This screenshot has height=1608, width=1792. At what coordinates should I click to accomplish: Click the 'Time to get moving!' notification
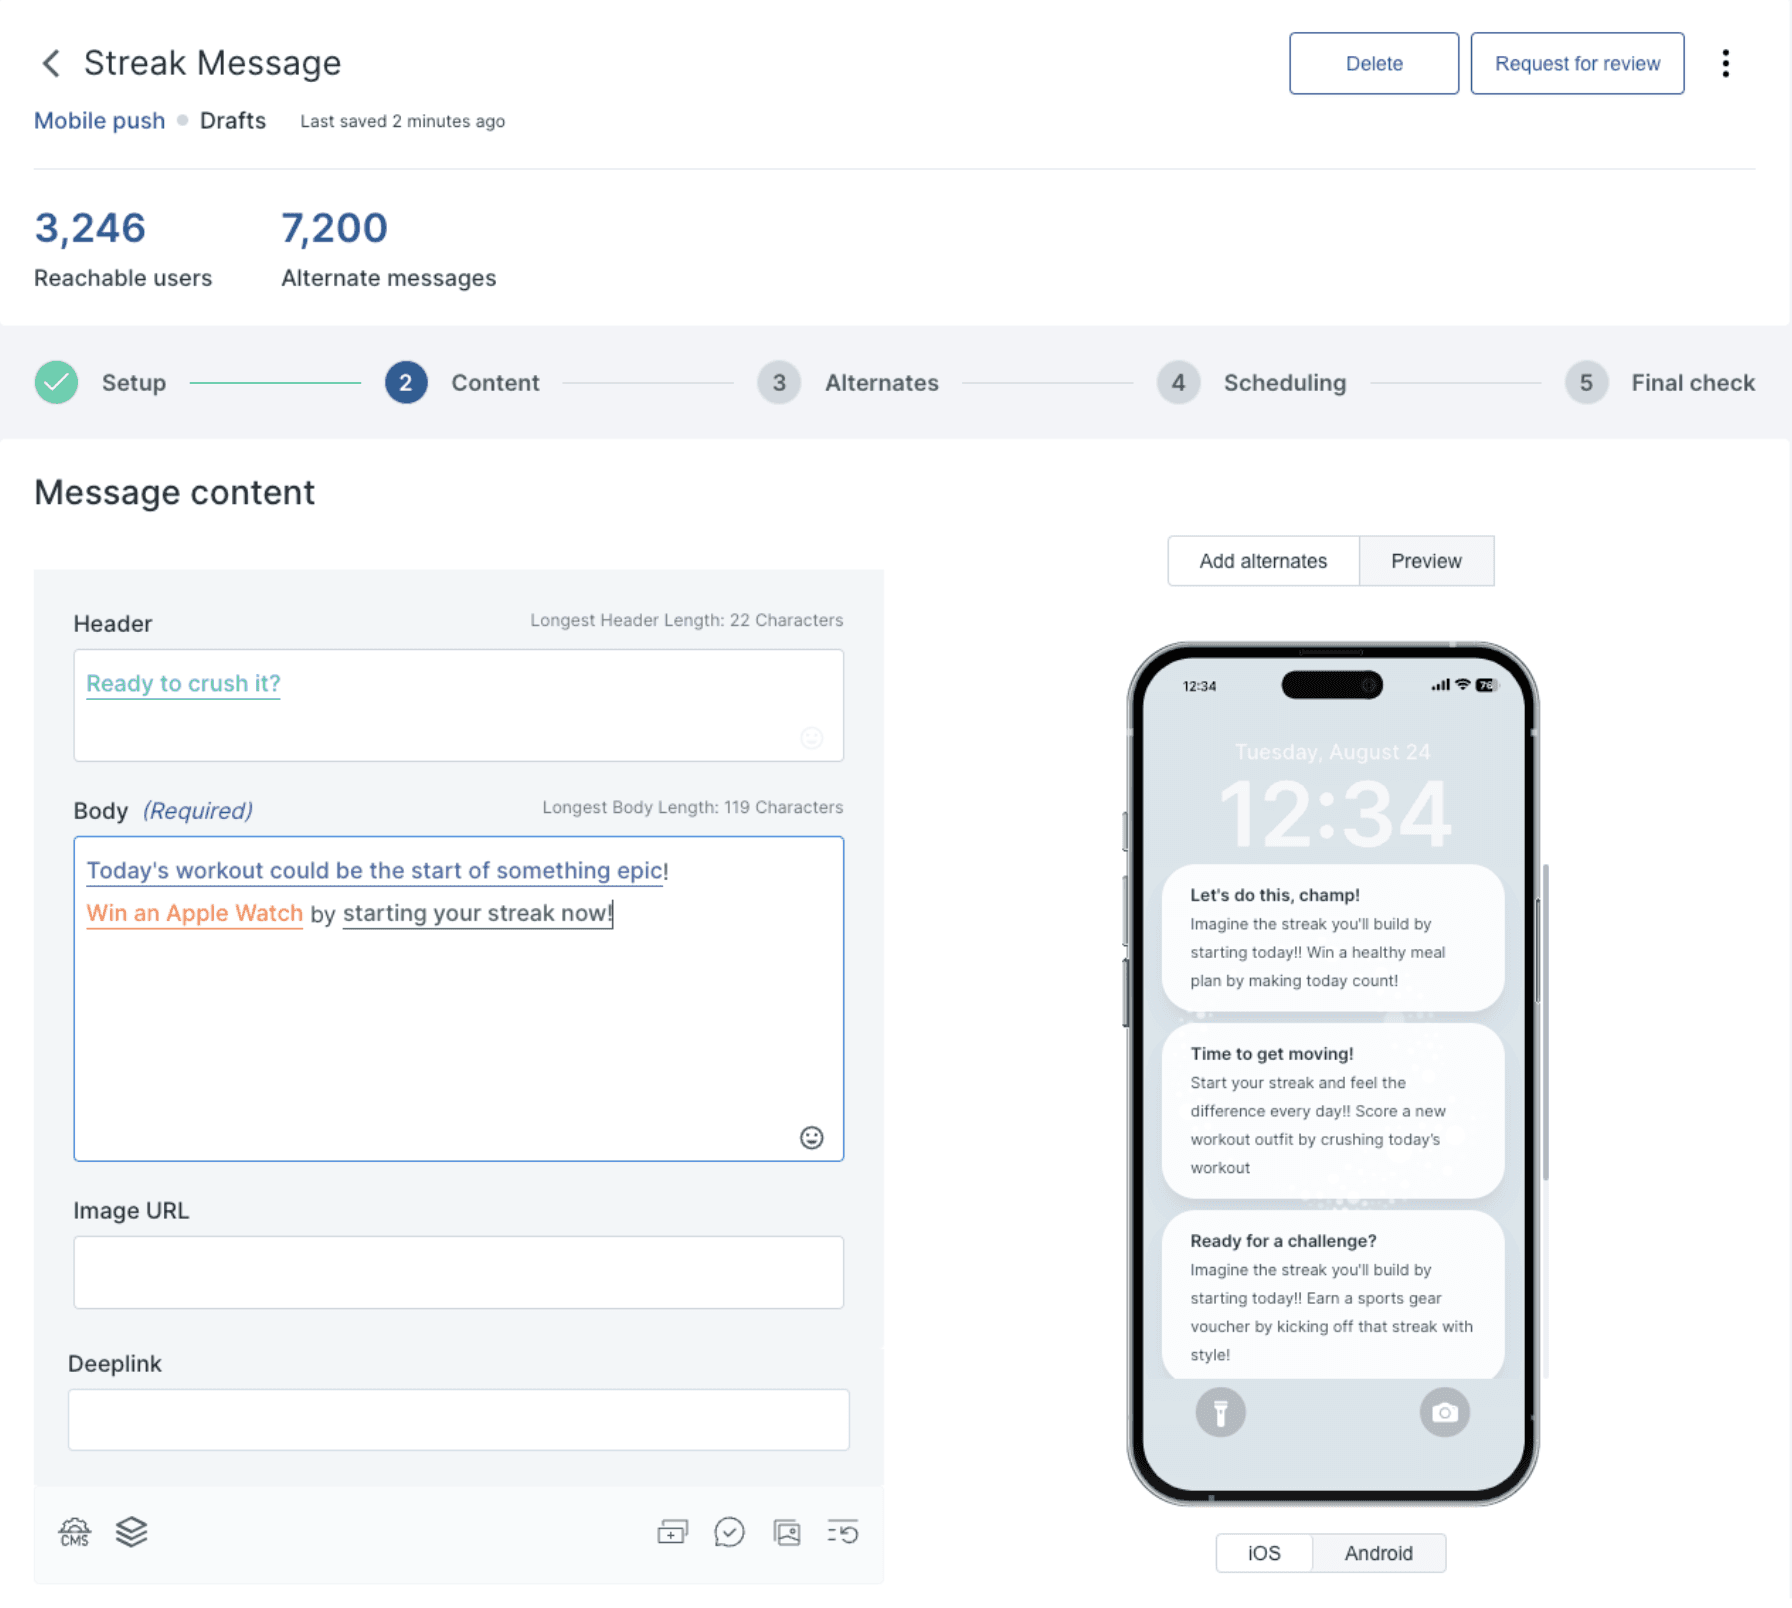point(1332,1110)
